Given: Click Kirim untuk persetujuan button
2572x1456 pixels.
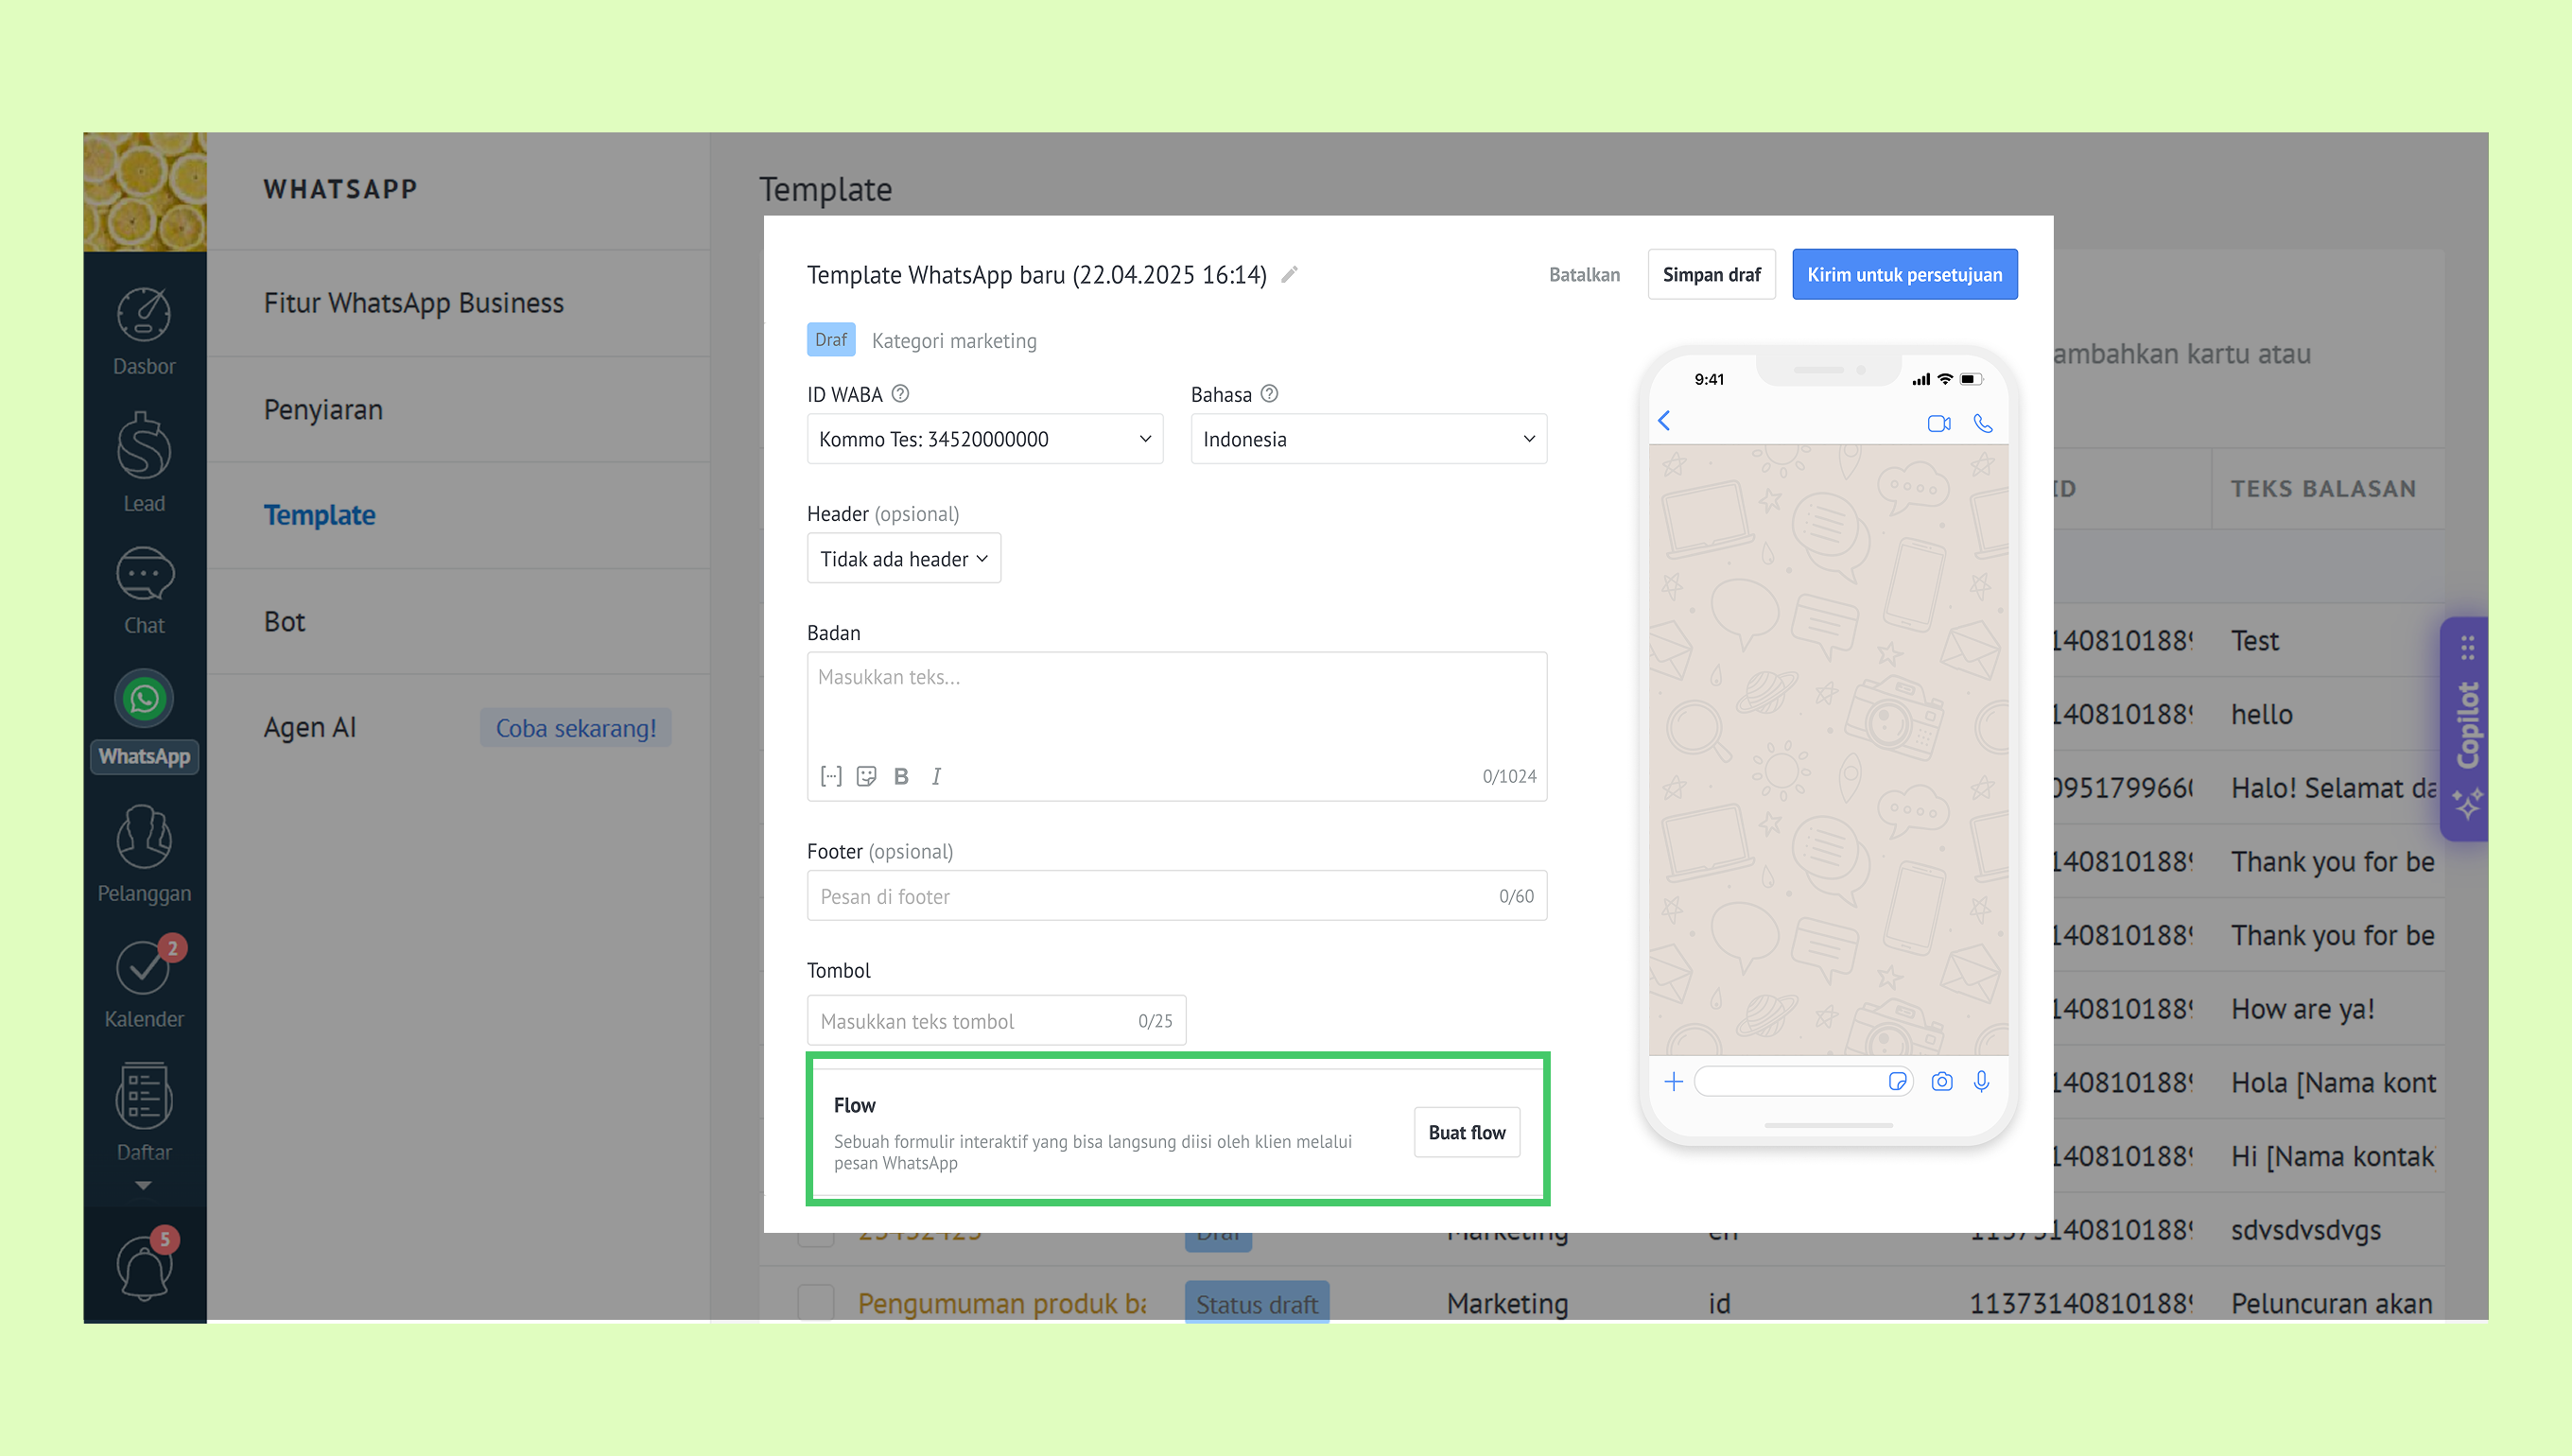Looking at the screenshot, I should coord(1904,274).
